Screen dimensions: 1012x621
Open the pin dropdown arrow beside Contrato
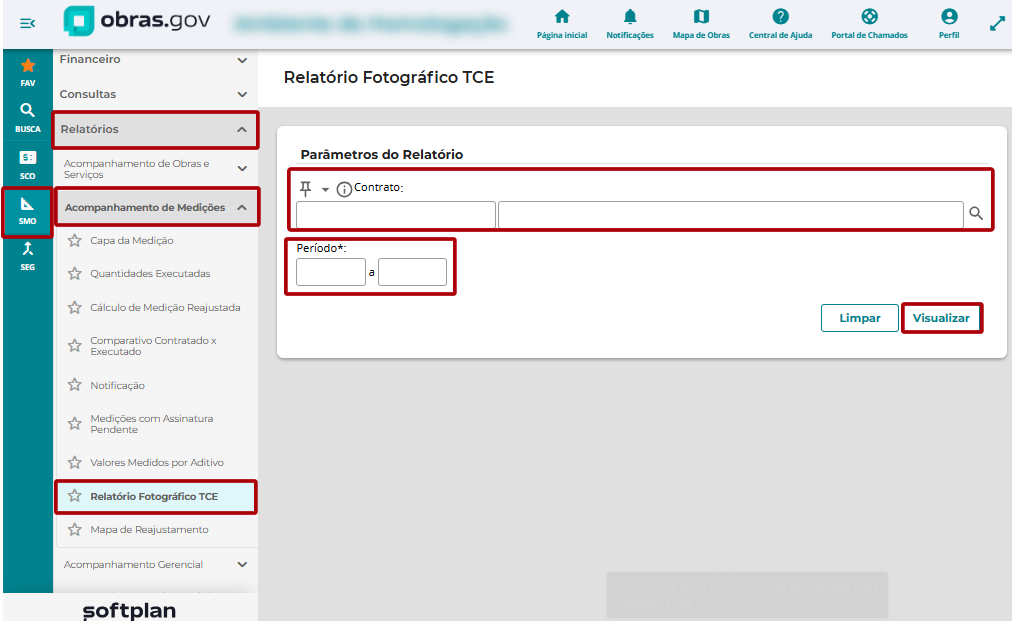point(325,190)
